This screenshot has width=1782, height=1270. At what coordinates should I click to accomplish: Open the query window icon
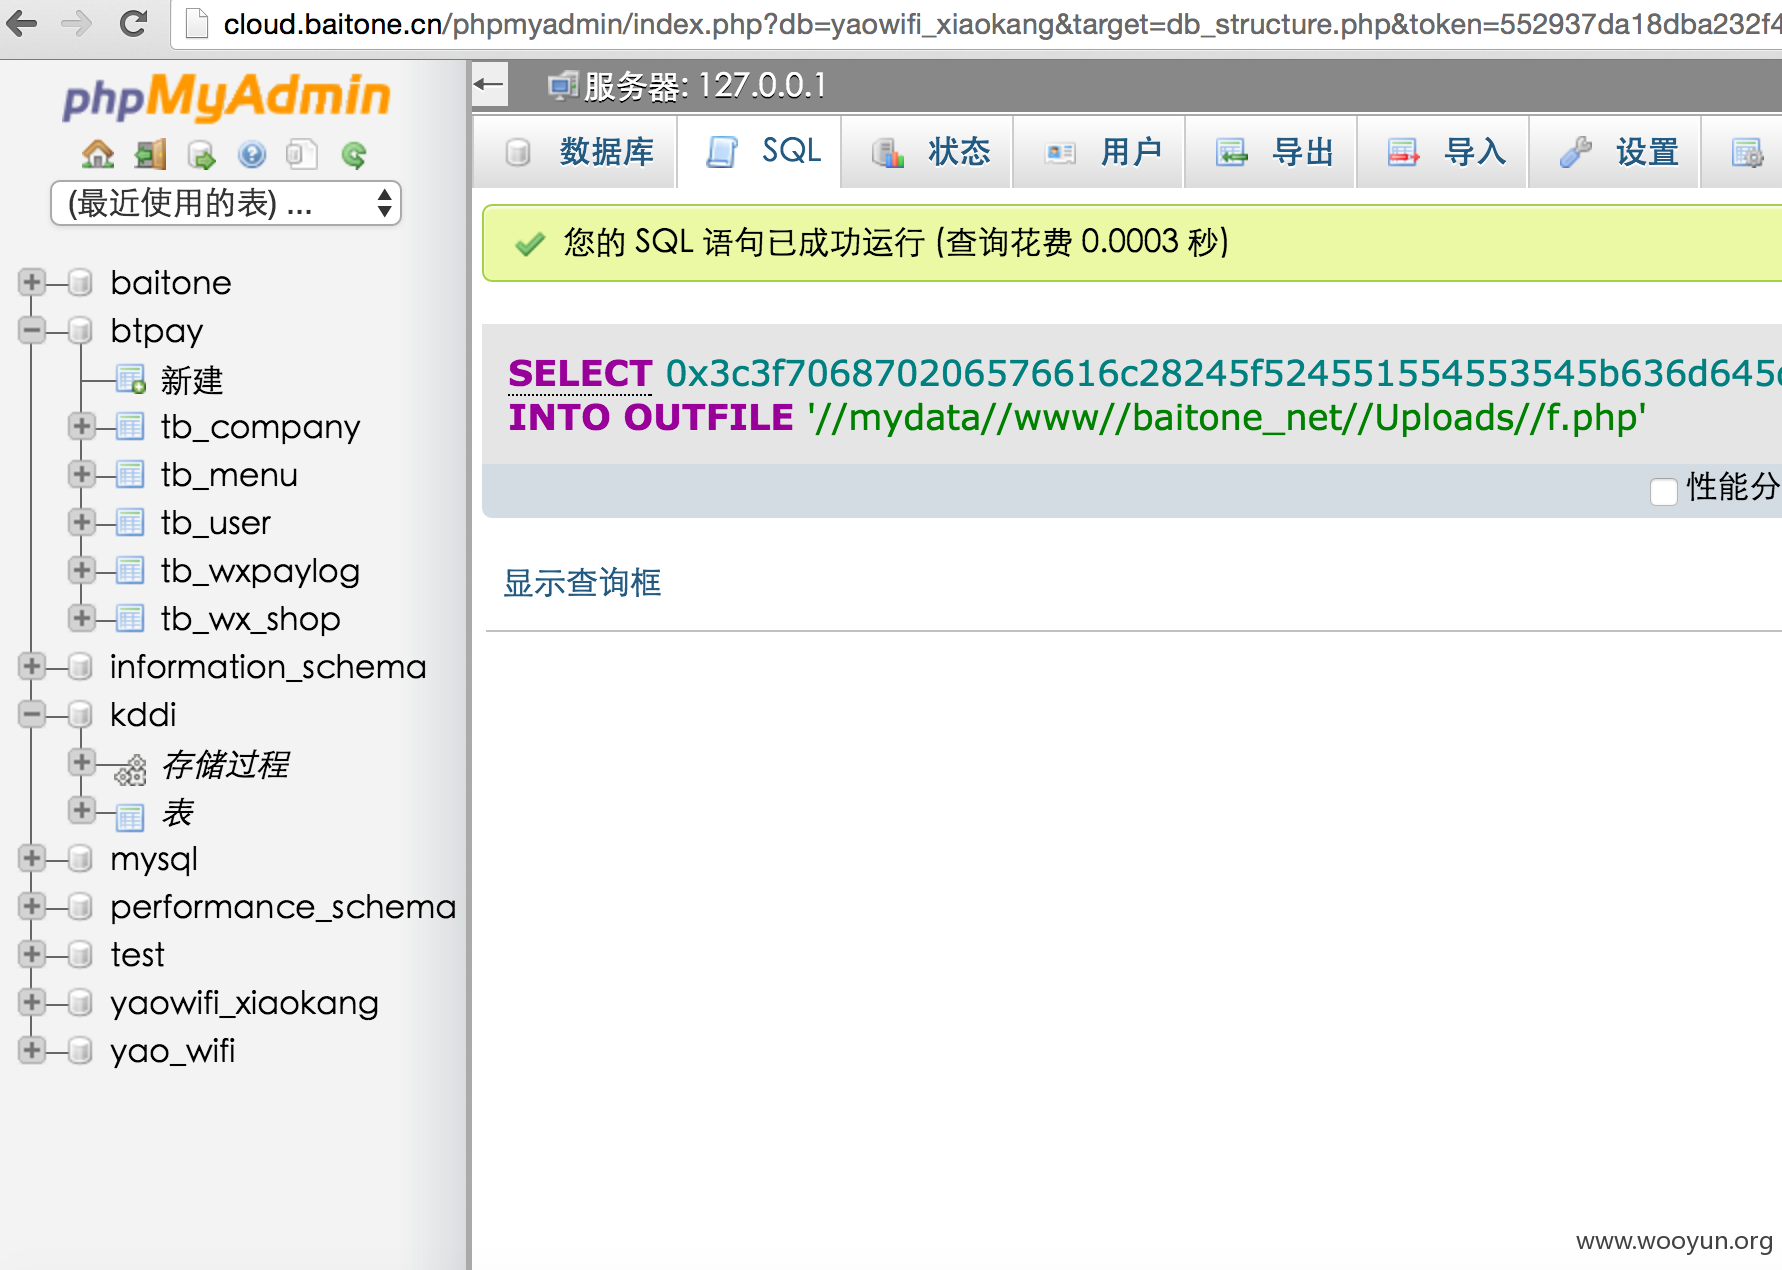pyautogui.click(x=201, y=154)
